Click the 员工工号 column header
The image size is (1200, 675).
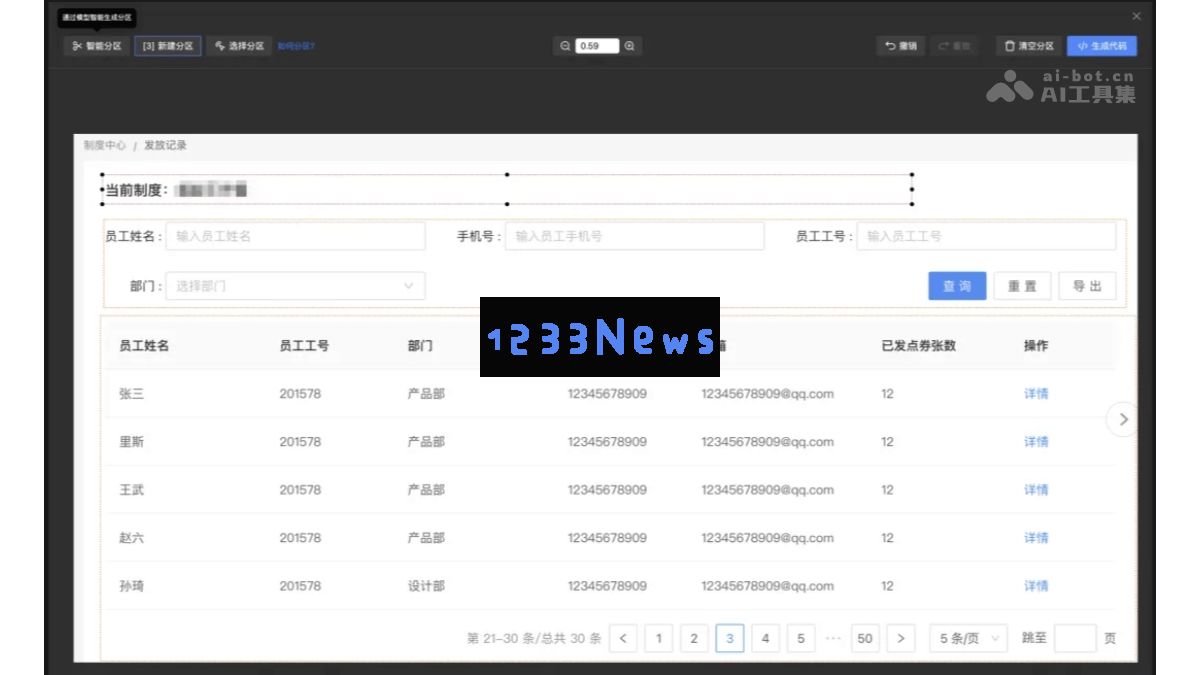[304, 346]
